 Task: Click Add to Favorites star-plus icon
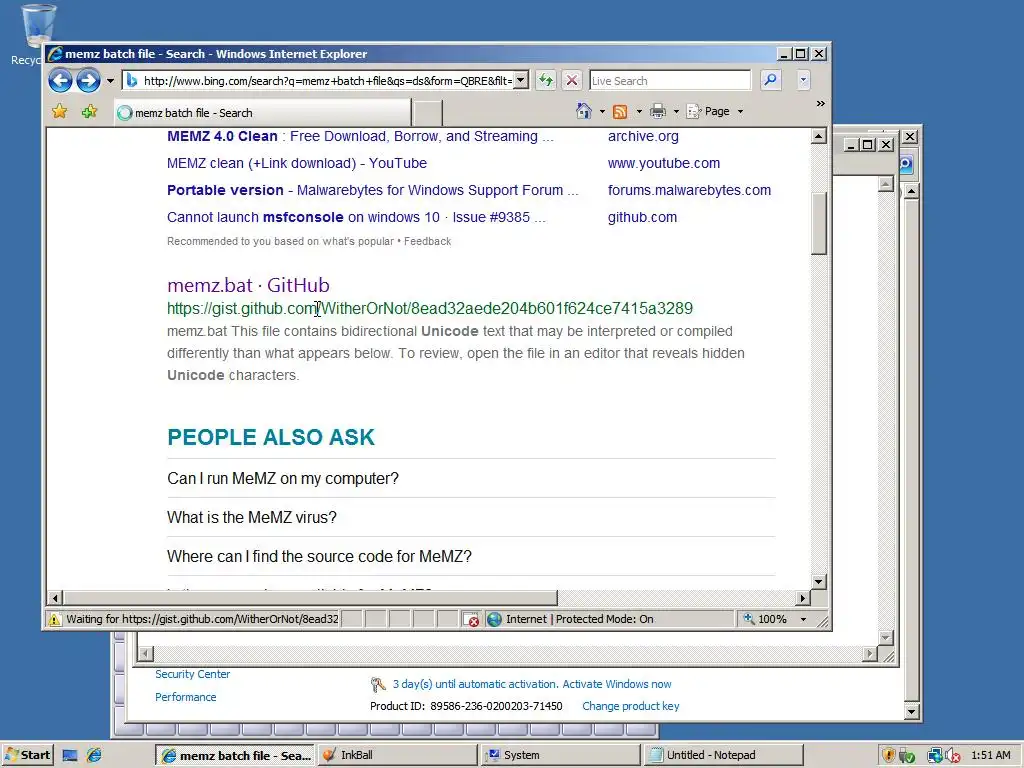pos(89,112)
